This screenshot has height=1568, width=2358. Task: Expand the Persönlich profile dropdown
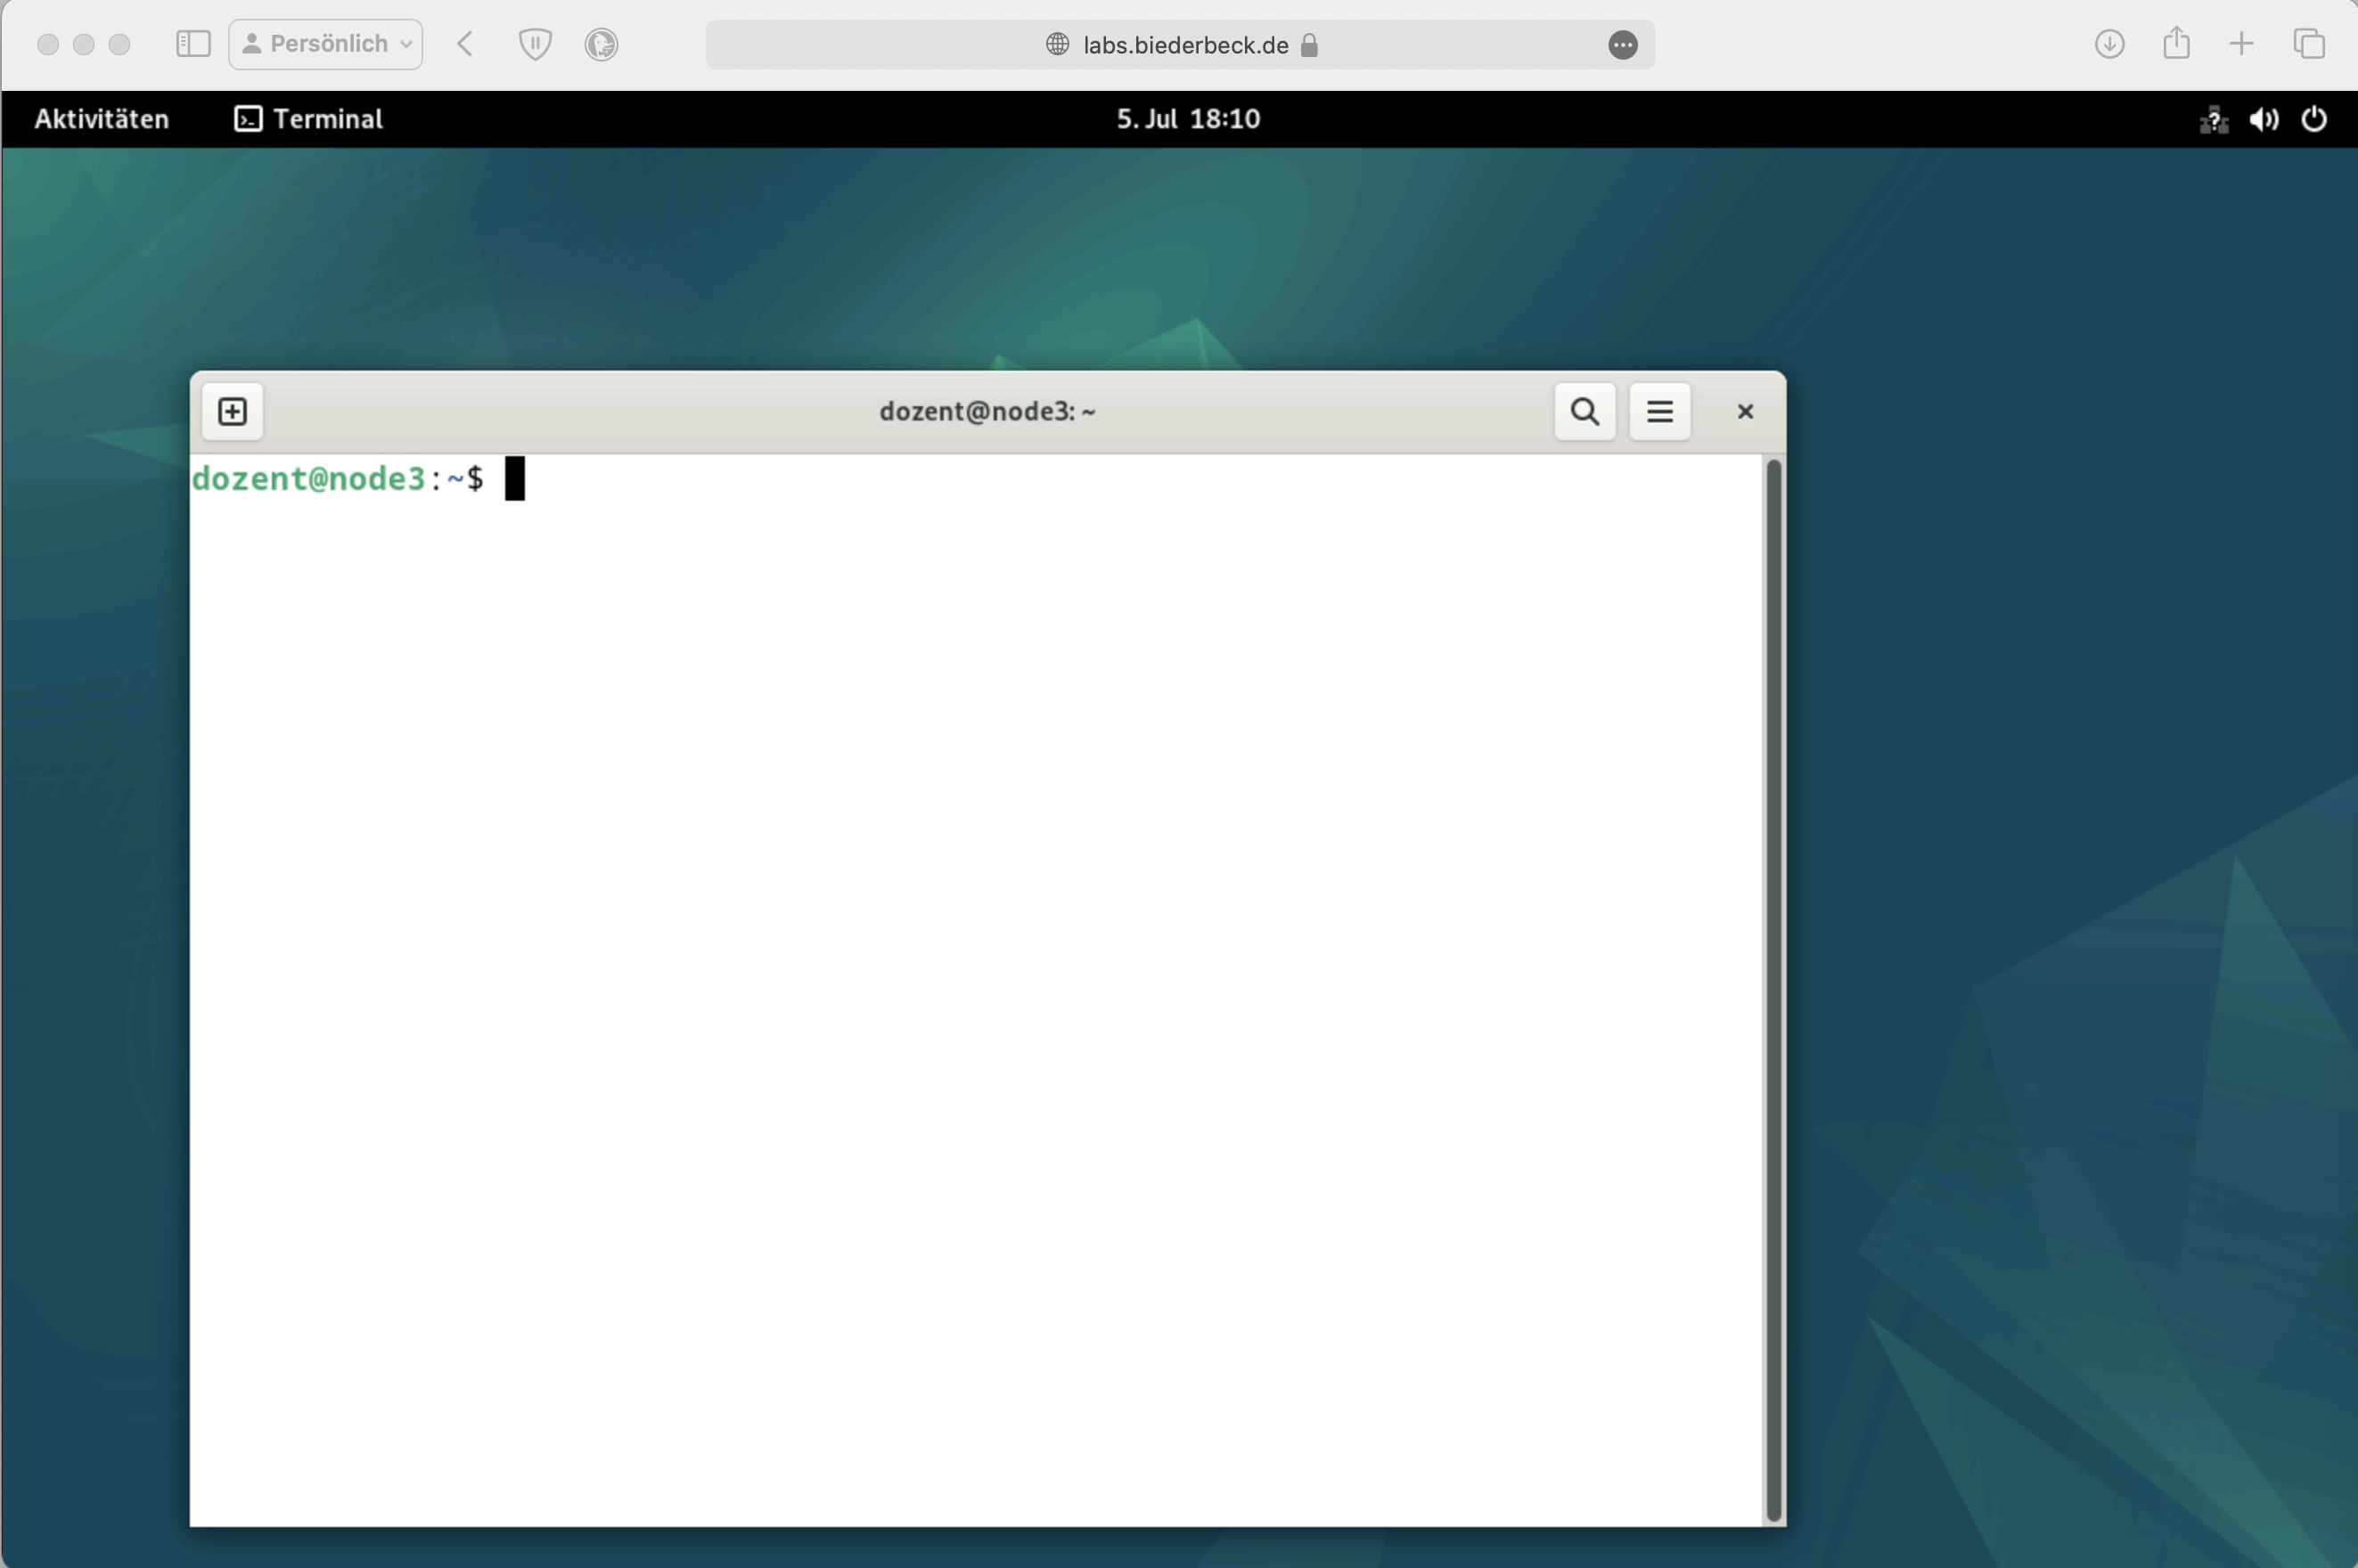point(326,44)
